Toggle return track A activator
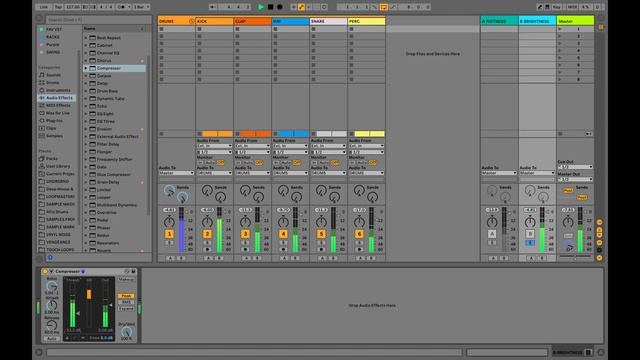 [492, 234]
